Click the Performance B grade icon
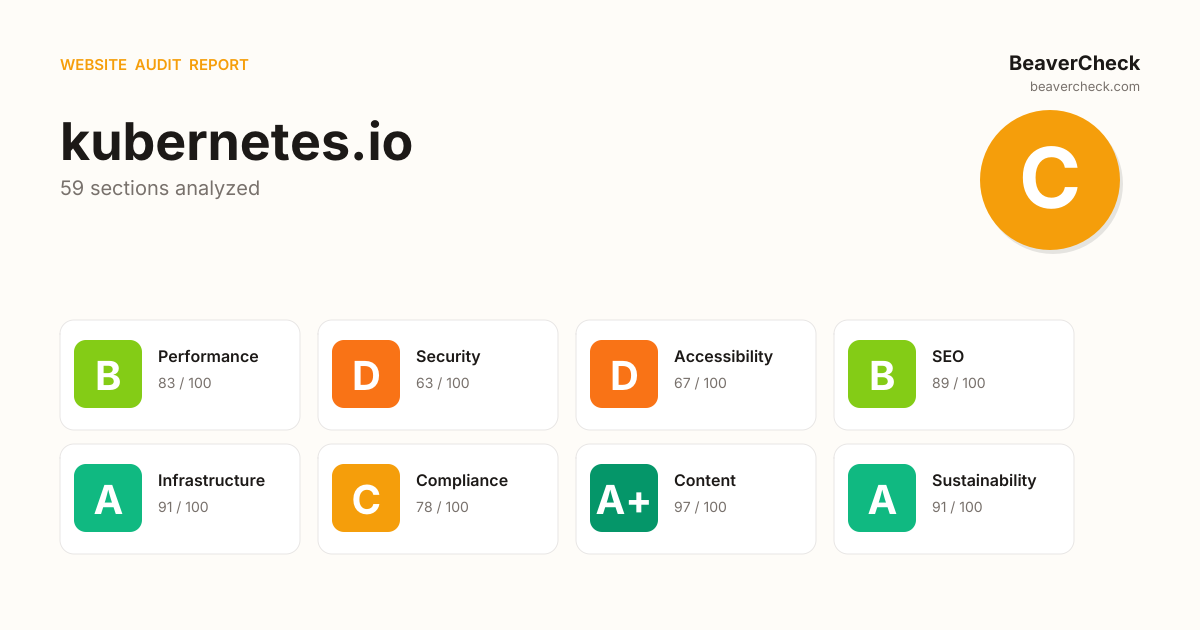The image size is (1200, 630). tap(108, 374)
